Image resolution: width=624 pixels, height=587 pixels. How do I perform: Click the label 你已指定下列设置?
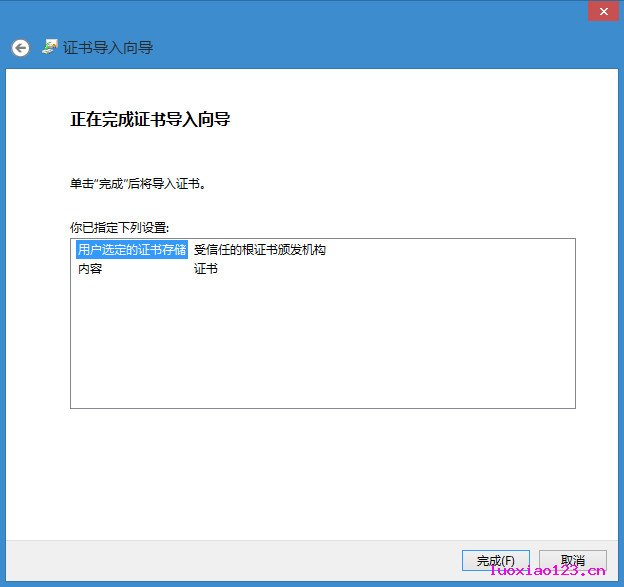point(120,228)
